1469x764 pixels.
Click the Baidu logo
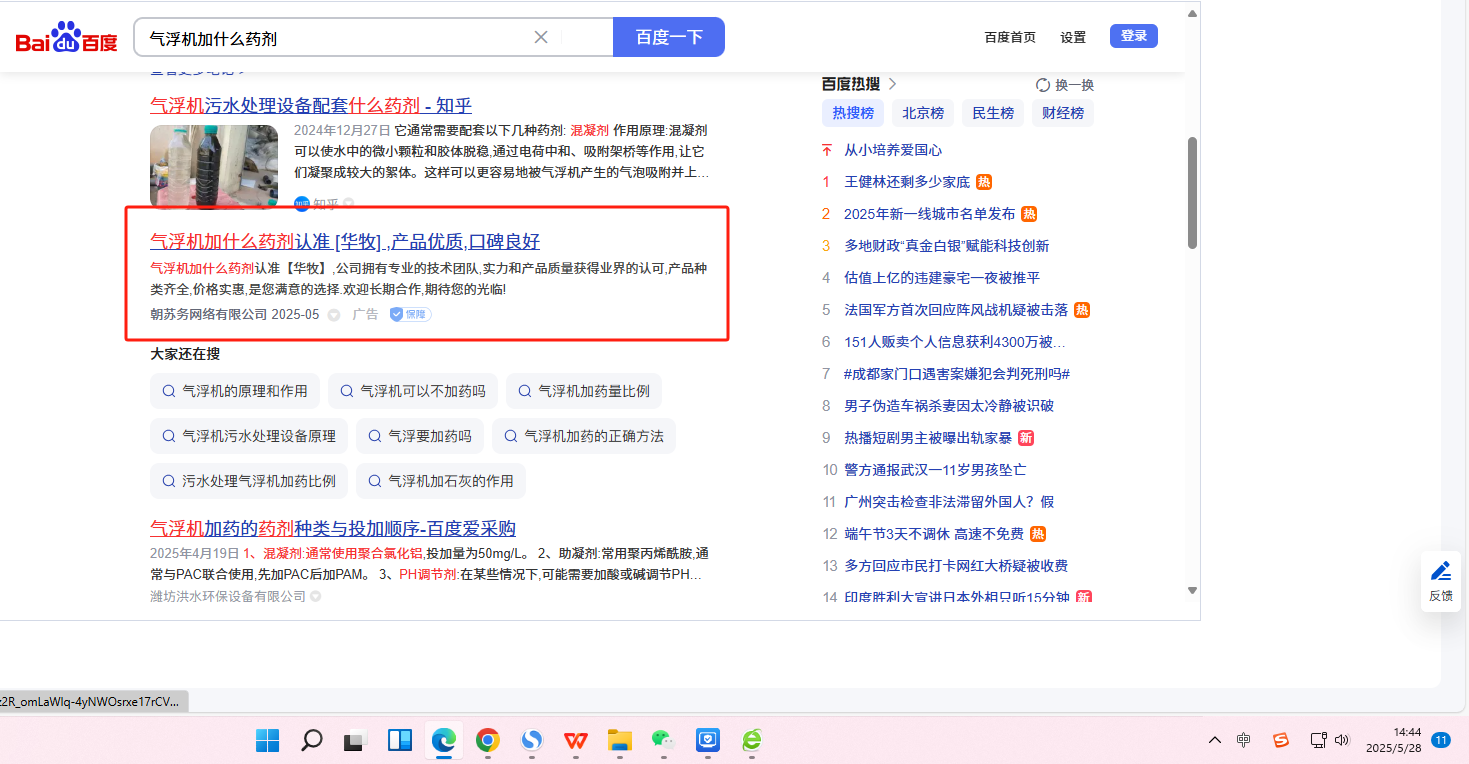[x=66, y=38]
